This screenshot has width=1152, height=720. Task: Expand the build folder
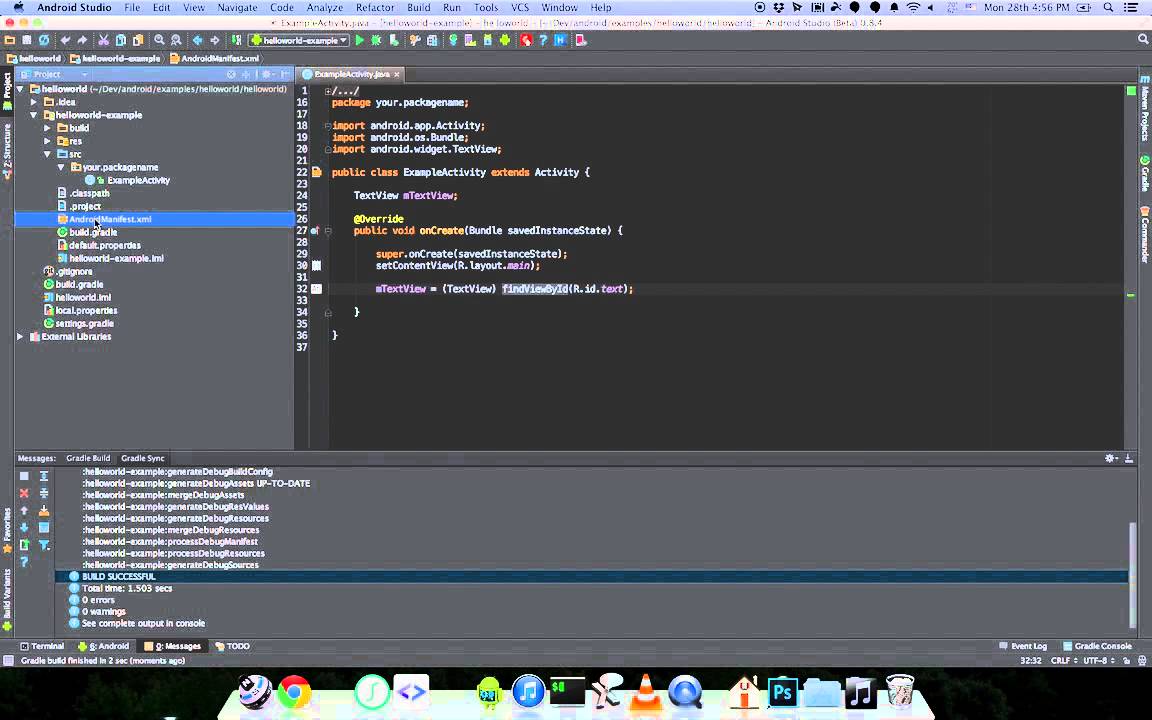coord(47,128)
